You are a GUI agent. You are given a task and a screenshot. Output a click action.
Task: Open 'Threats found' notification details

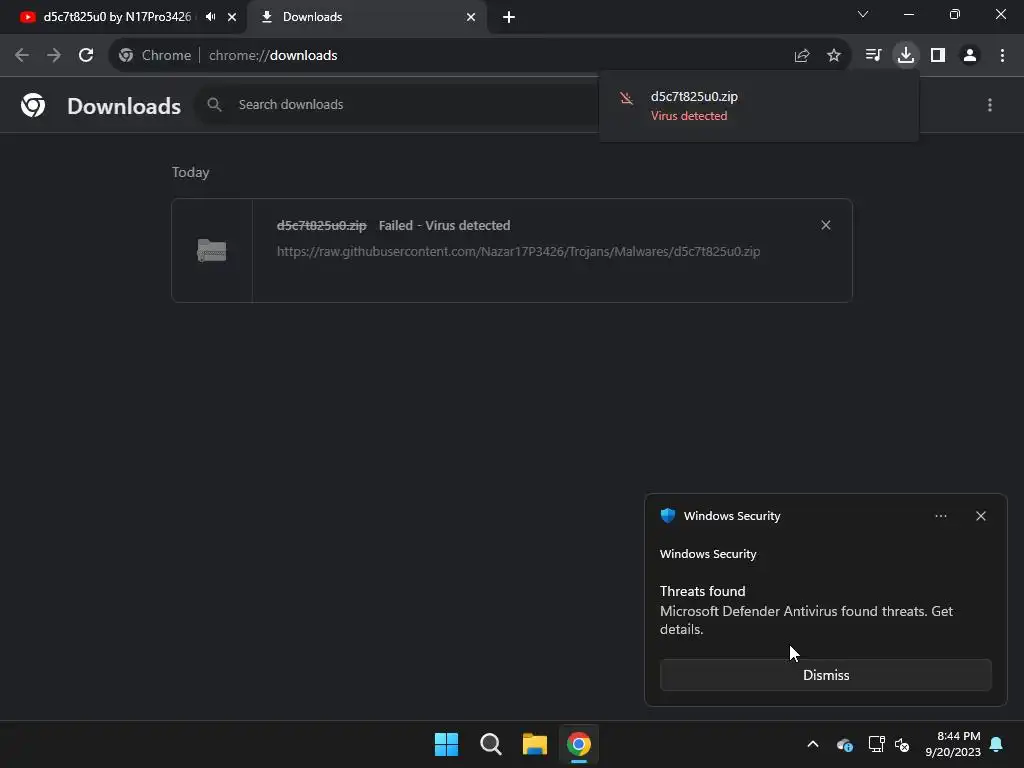pos(807,611)
